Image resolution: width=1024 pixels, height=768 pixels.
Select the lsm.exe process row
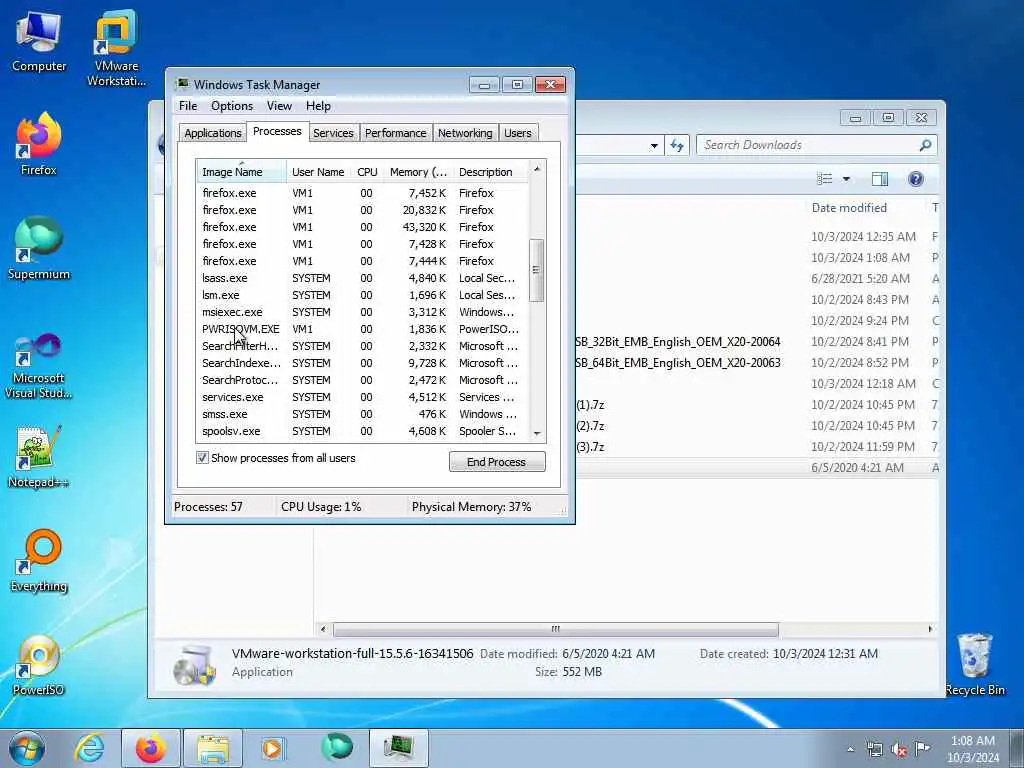[362, 295]
